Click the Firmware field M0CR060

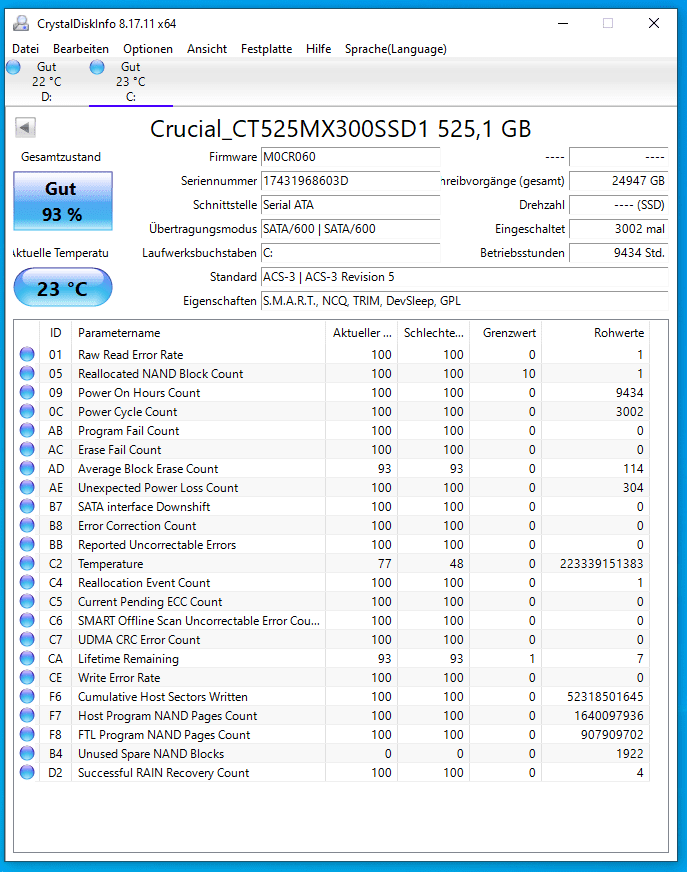[x=350, y=157]
